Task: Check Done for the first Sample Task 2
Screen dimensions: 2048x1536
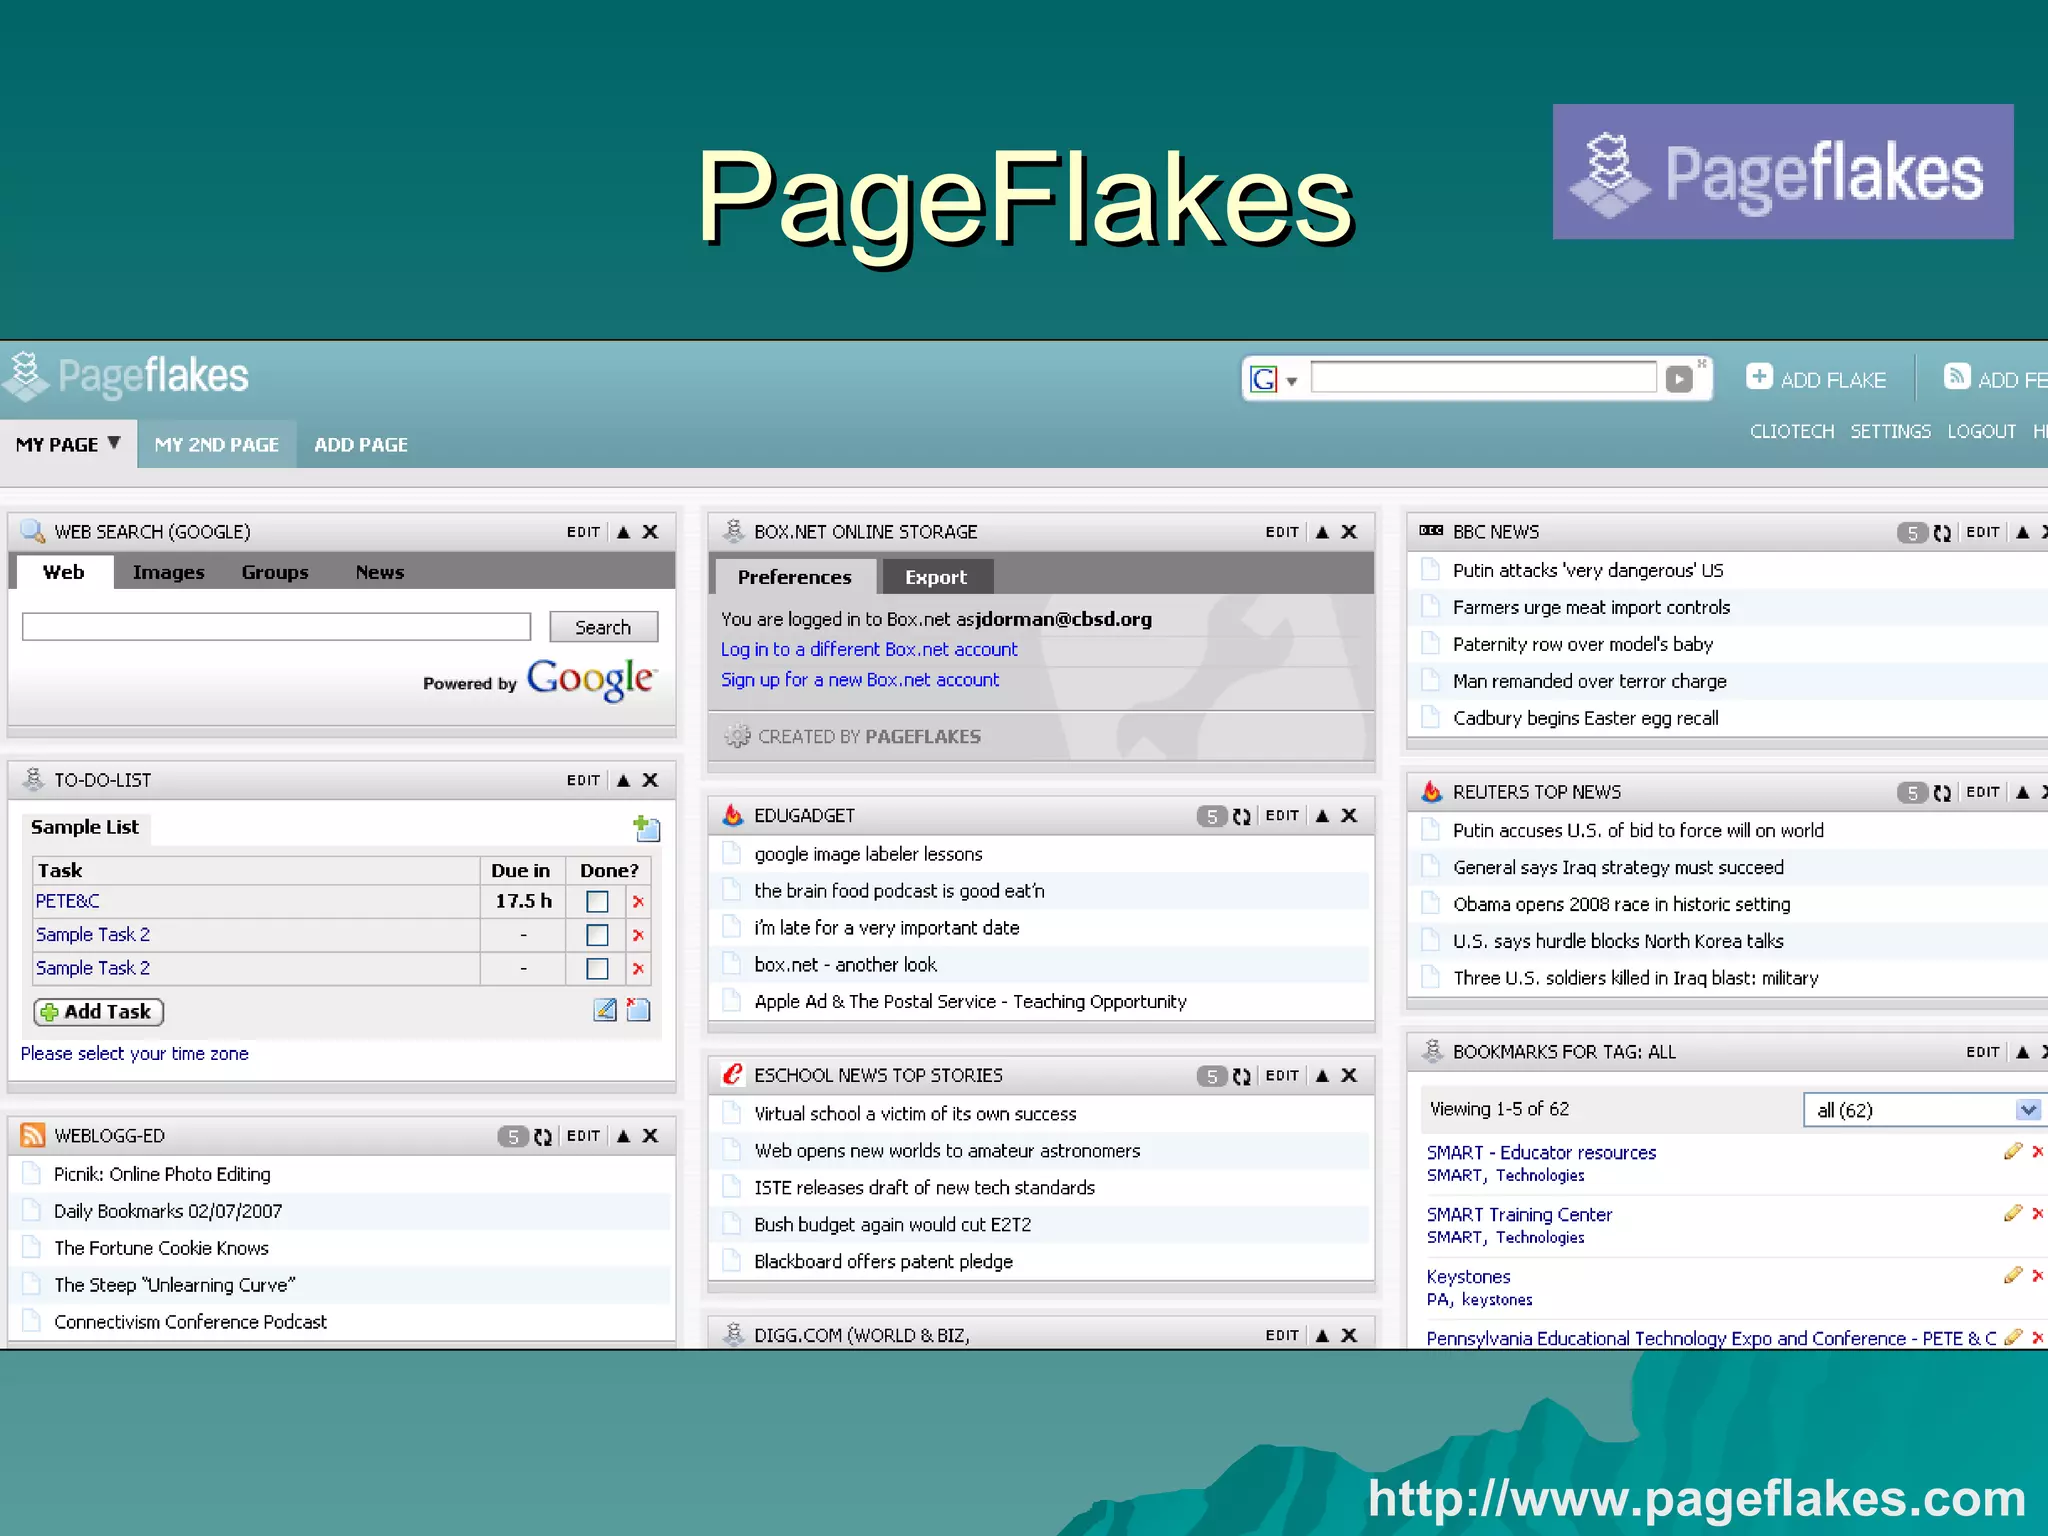Action: pyautogui.click(x=597, y=936)
